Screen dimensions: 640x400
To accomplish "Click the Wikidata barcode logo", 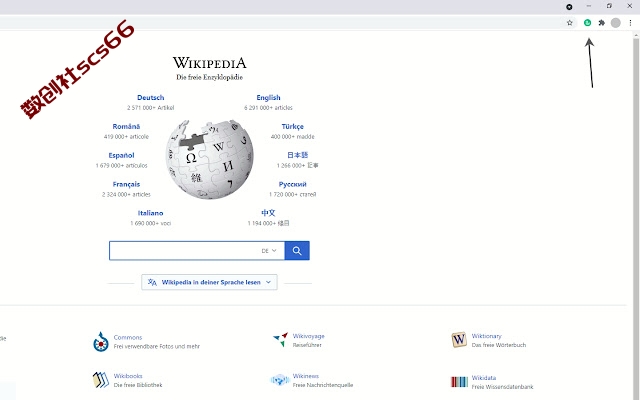I will coord(459,382).
